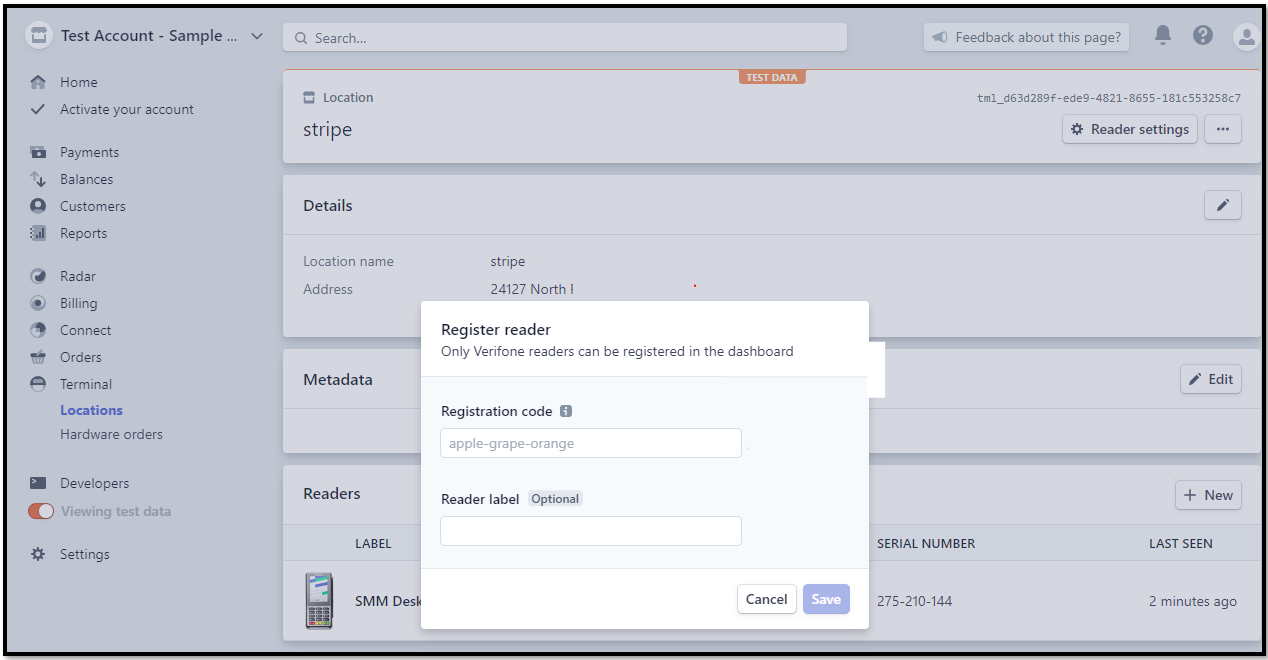
Task: Toggle the Viewing test data switch
Action: [41, 511]
